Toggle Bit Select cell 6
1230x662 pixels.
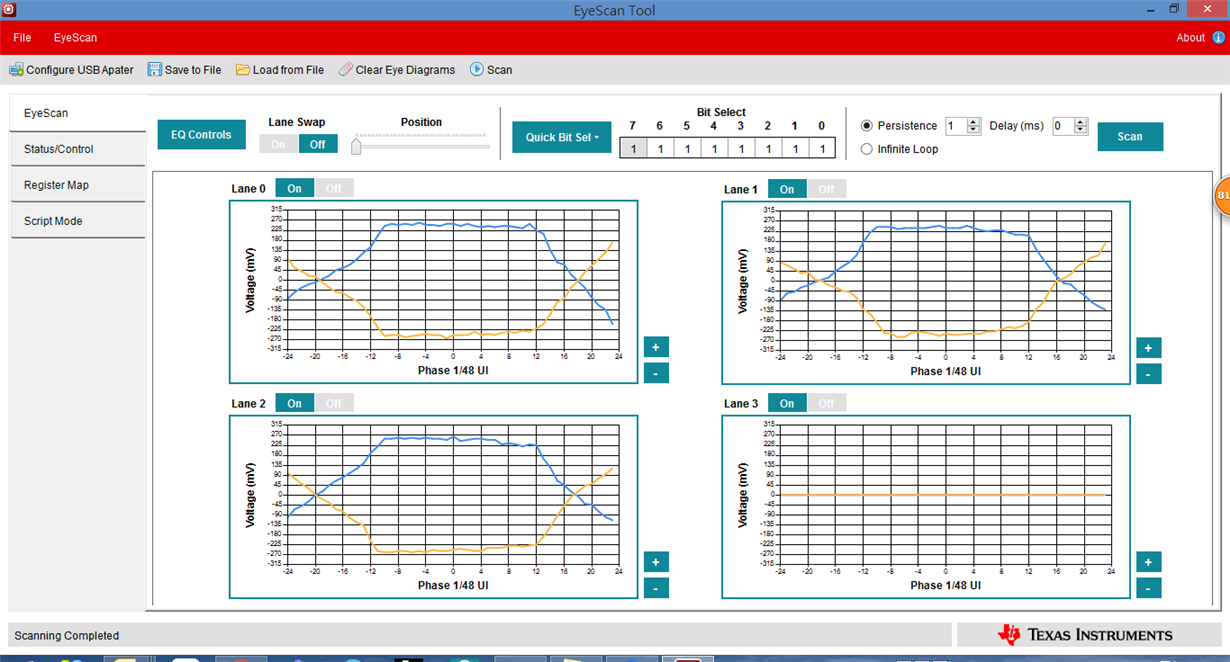660,148
